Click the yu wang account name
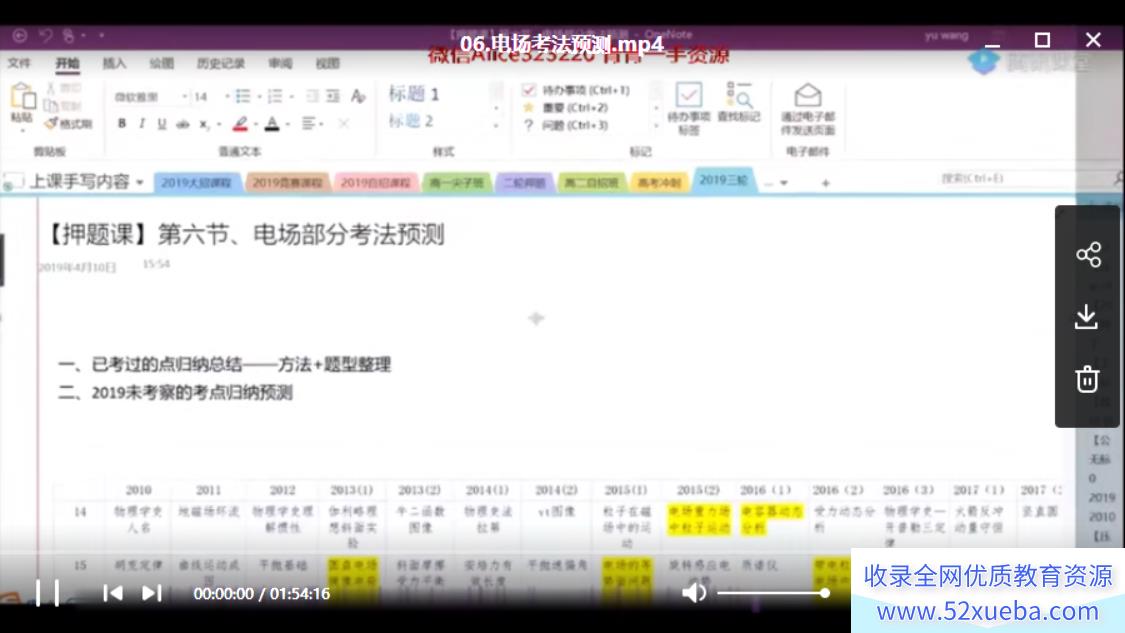Viewport: 1125px width, 633px height. point(946,35)
